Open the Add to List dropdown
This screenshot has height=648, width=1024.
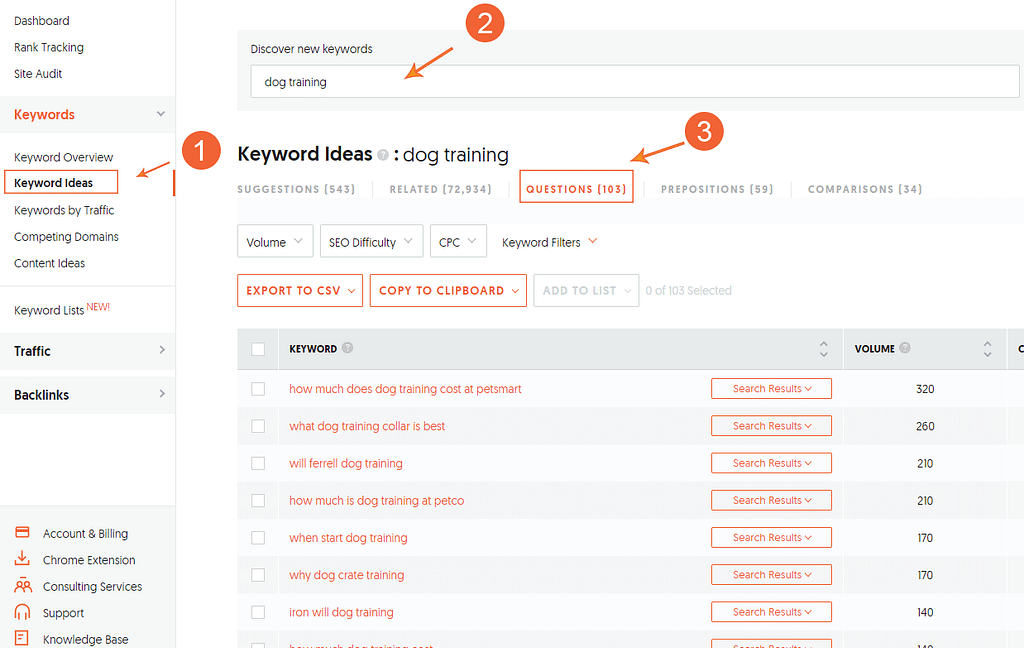pos(586,290)
